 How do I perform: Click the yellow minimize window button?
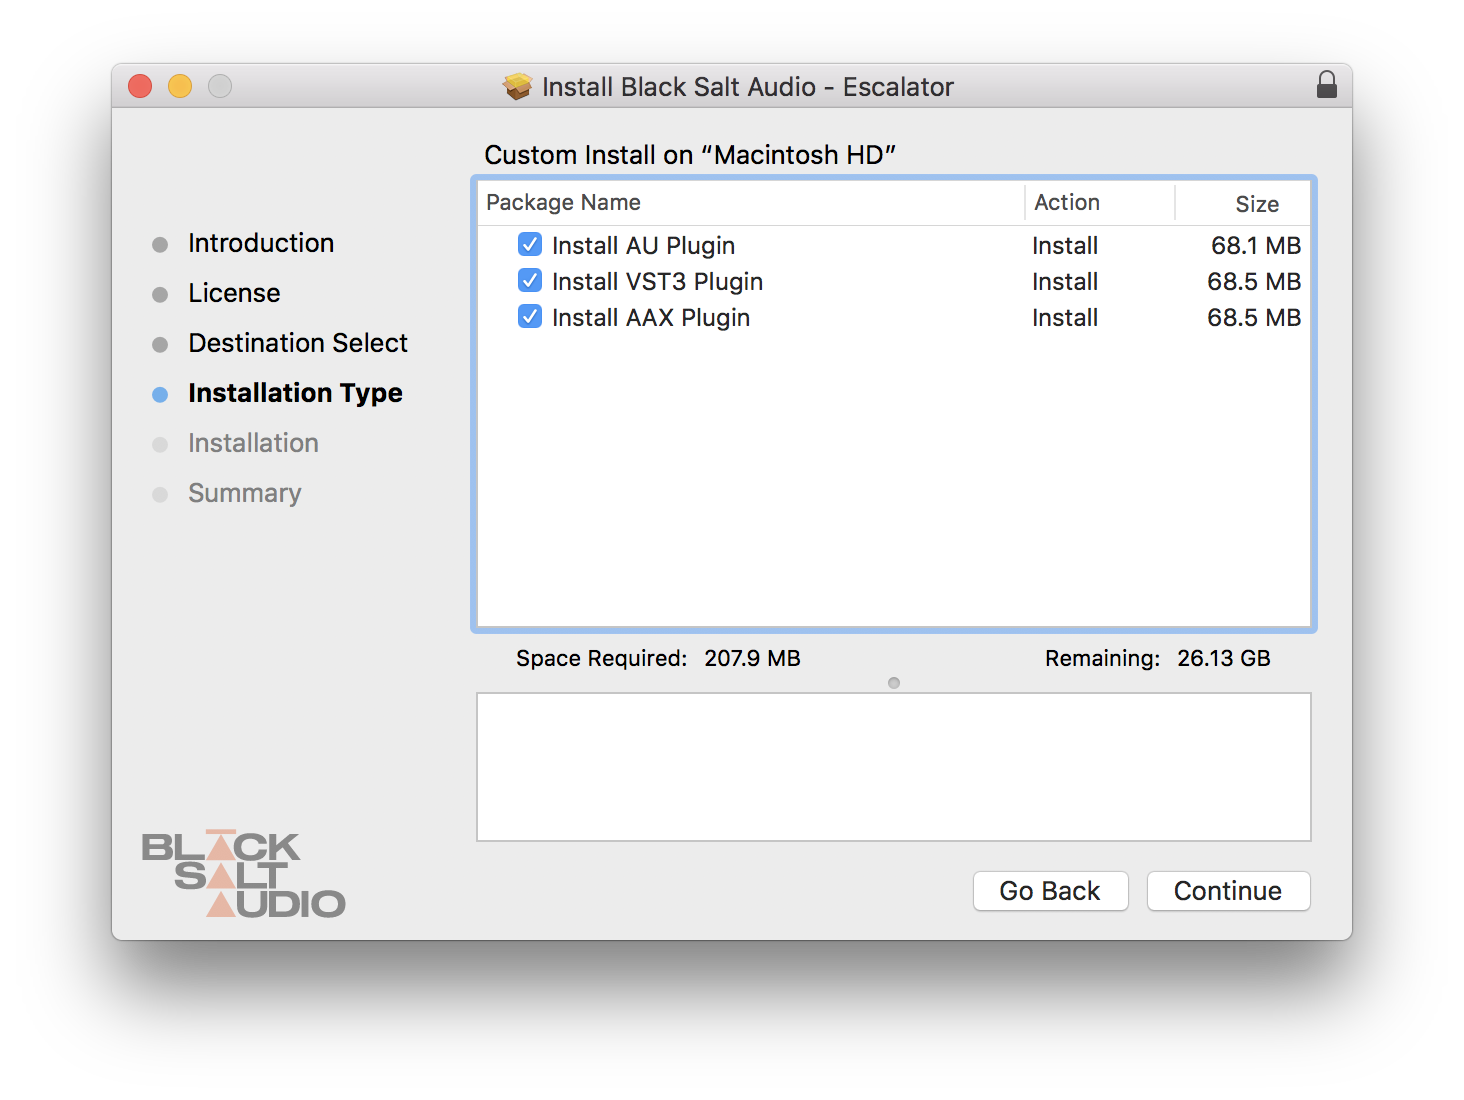click(180, 87)
